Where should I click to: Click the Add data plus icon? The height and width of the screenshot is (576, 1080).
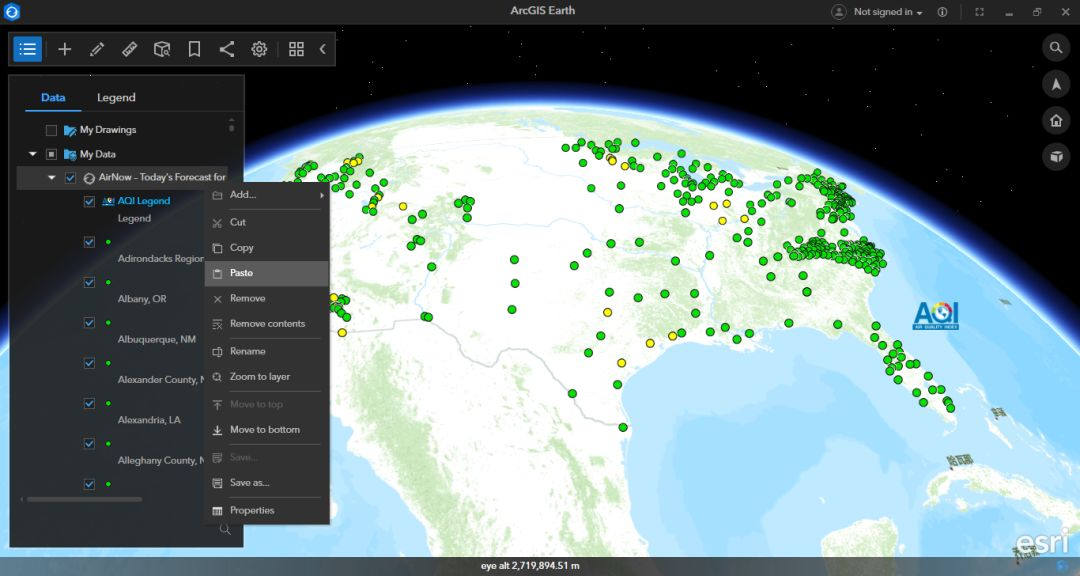pos(65,49)
